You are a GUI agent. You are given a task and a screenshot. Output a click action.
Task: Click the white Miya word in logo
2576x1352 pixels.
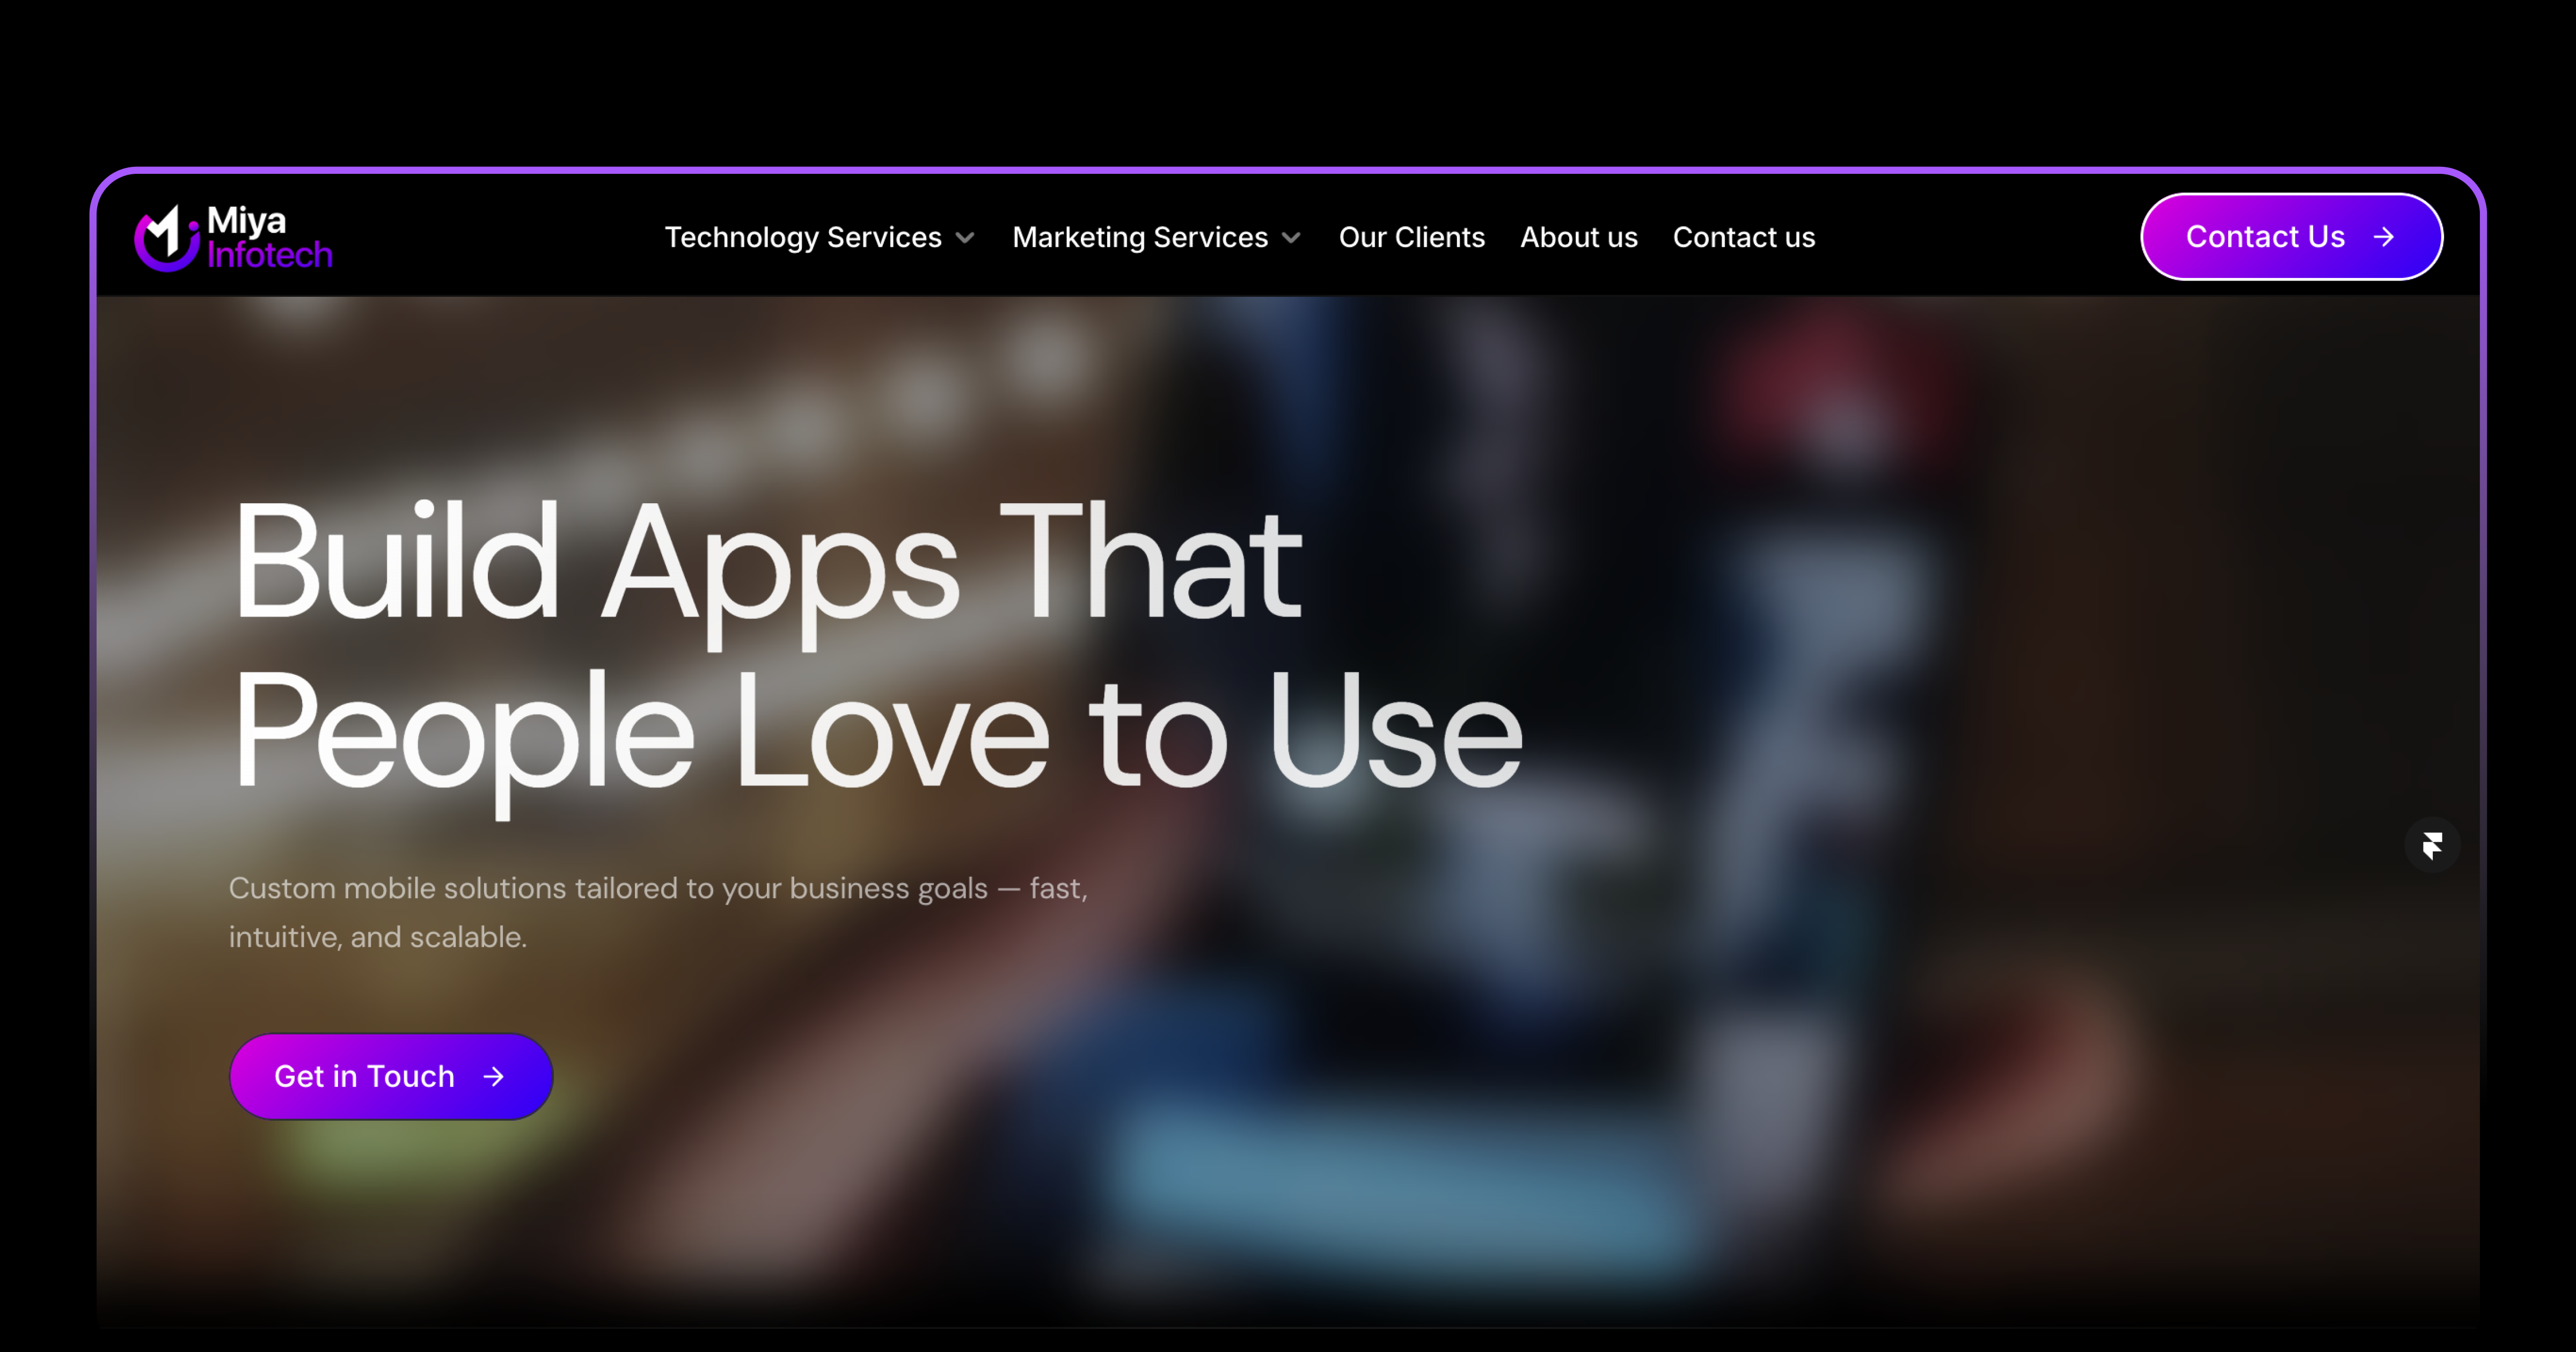pos(246,220)
